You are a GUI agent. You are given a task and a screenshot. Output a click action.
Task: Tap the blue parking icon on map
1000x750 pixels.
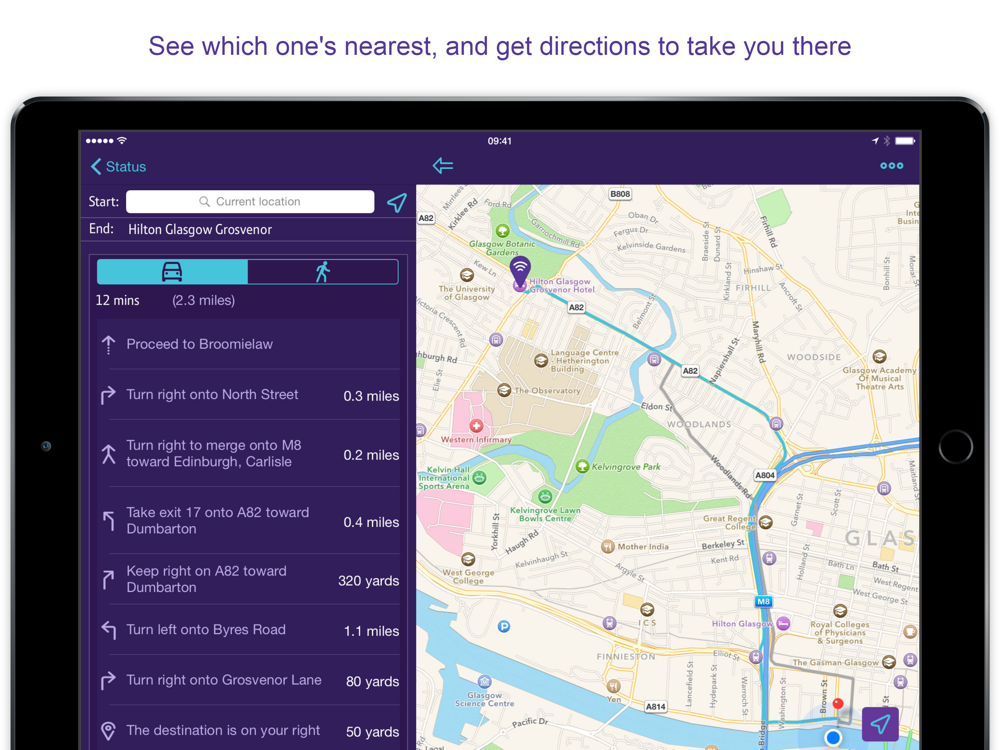coord(504,626)
